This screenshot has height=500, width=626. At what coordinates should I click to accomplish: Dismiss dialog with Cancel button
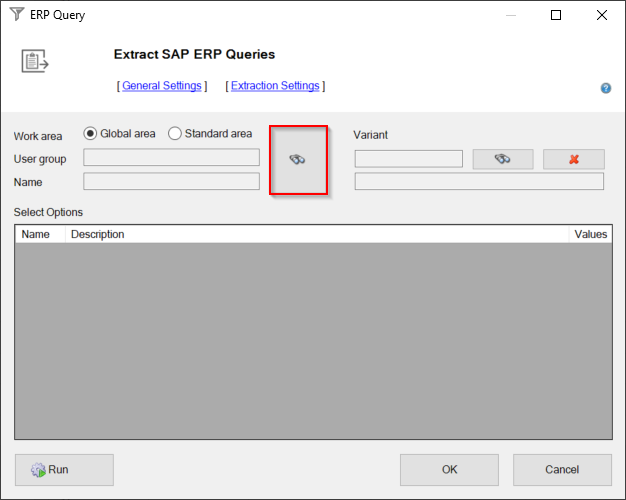point(562,470)
